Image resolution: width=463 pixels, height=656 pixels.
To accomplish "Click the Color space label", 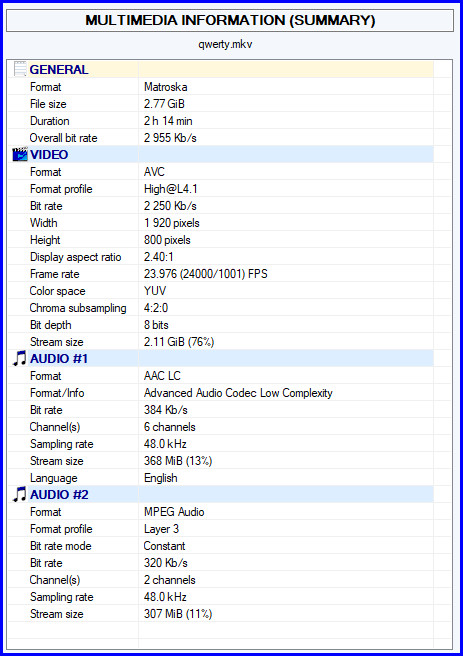I will tap(58, 291).
